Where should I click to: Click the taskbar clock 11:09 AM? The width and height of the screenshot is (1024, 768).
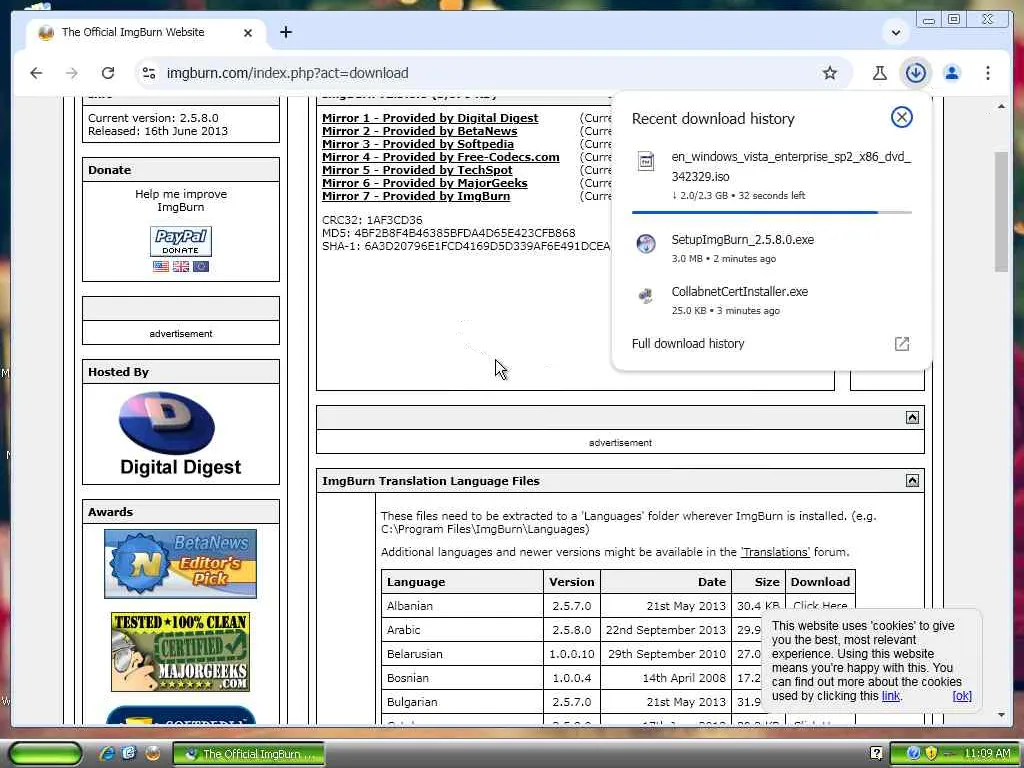(987, 754)
